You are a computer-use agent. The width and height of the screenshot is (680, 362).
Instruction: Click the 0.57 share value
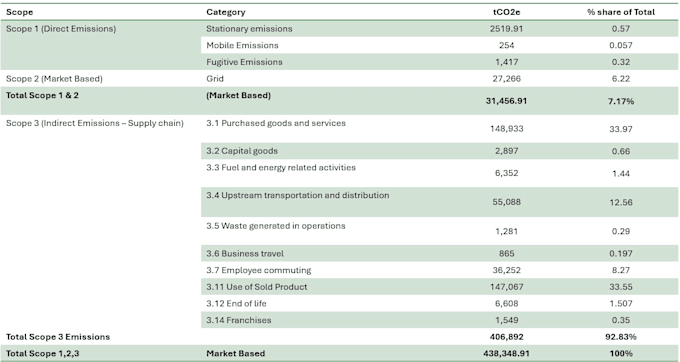point(621,29)
